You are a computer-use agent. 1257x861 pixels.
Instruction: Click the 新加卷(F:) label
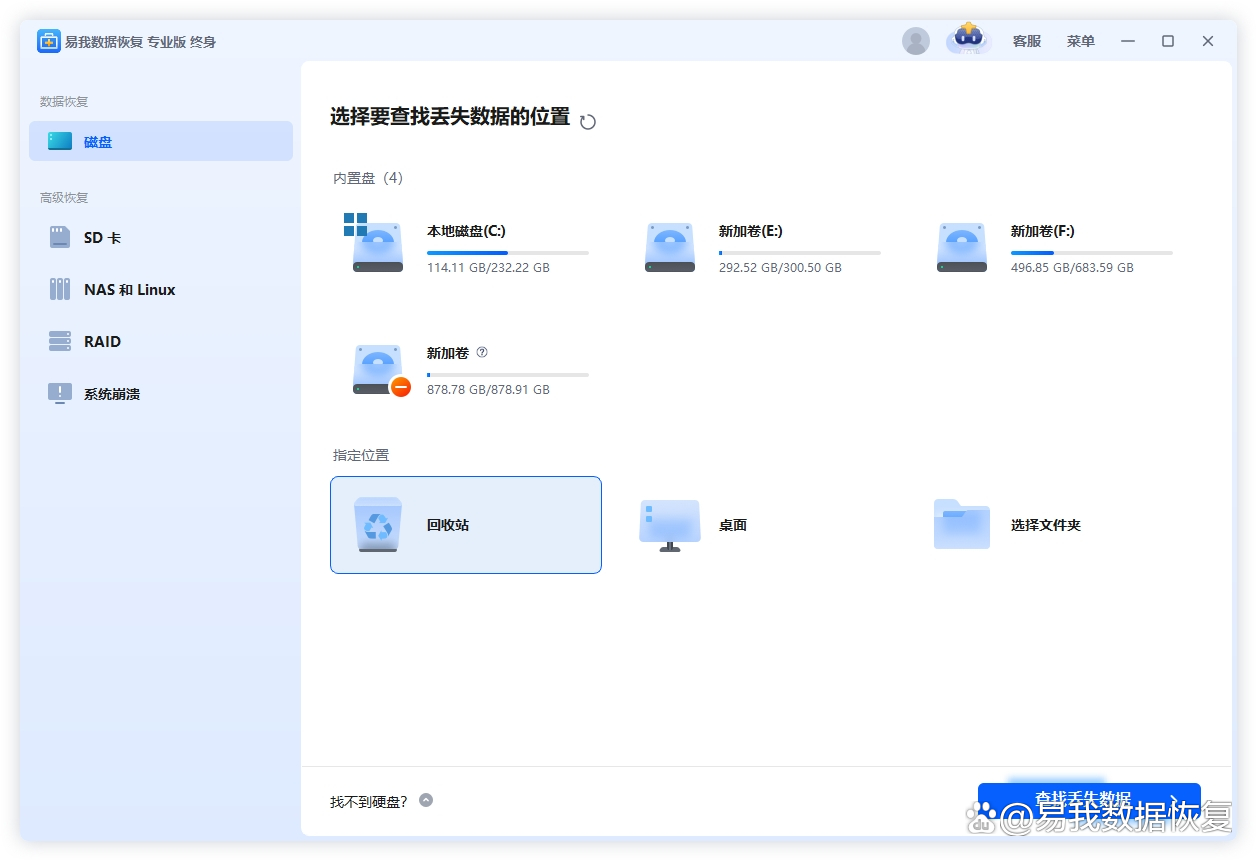[1042, 231]
